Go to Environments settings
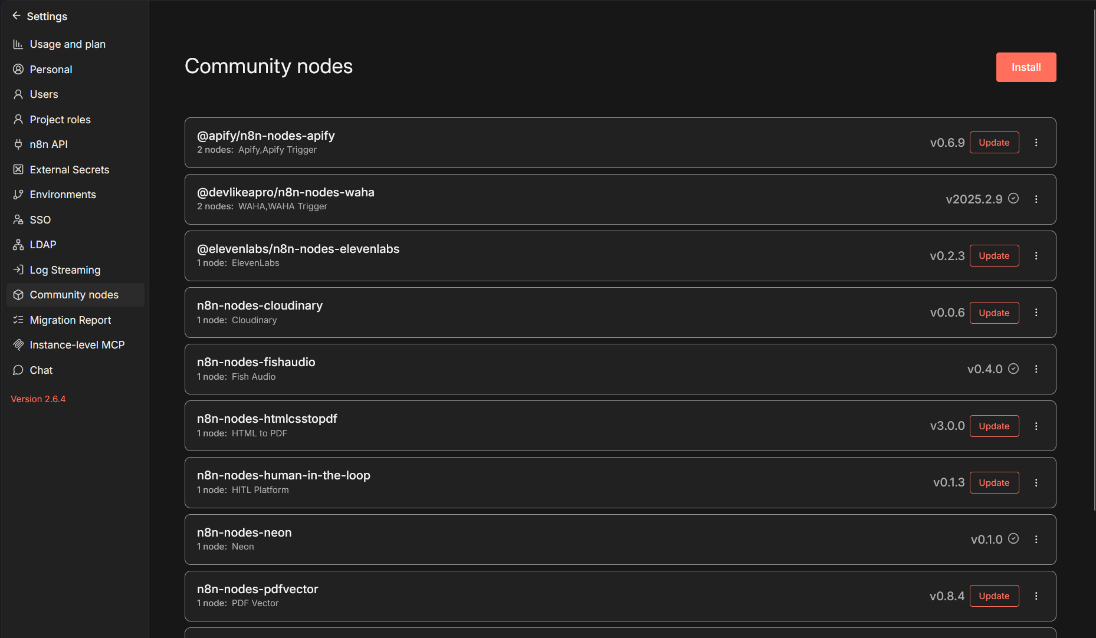Viewport: 1096px width, 638px height. point(75,194)
